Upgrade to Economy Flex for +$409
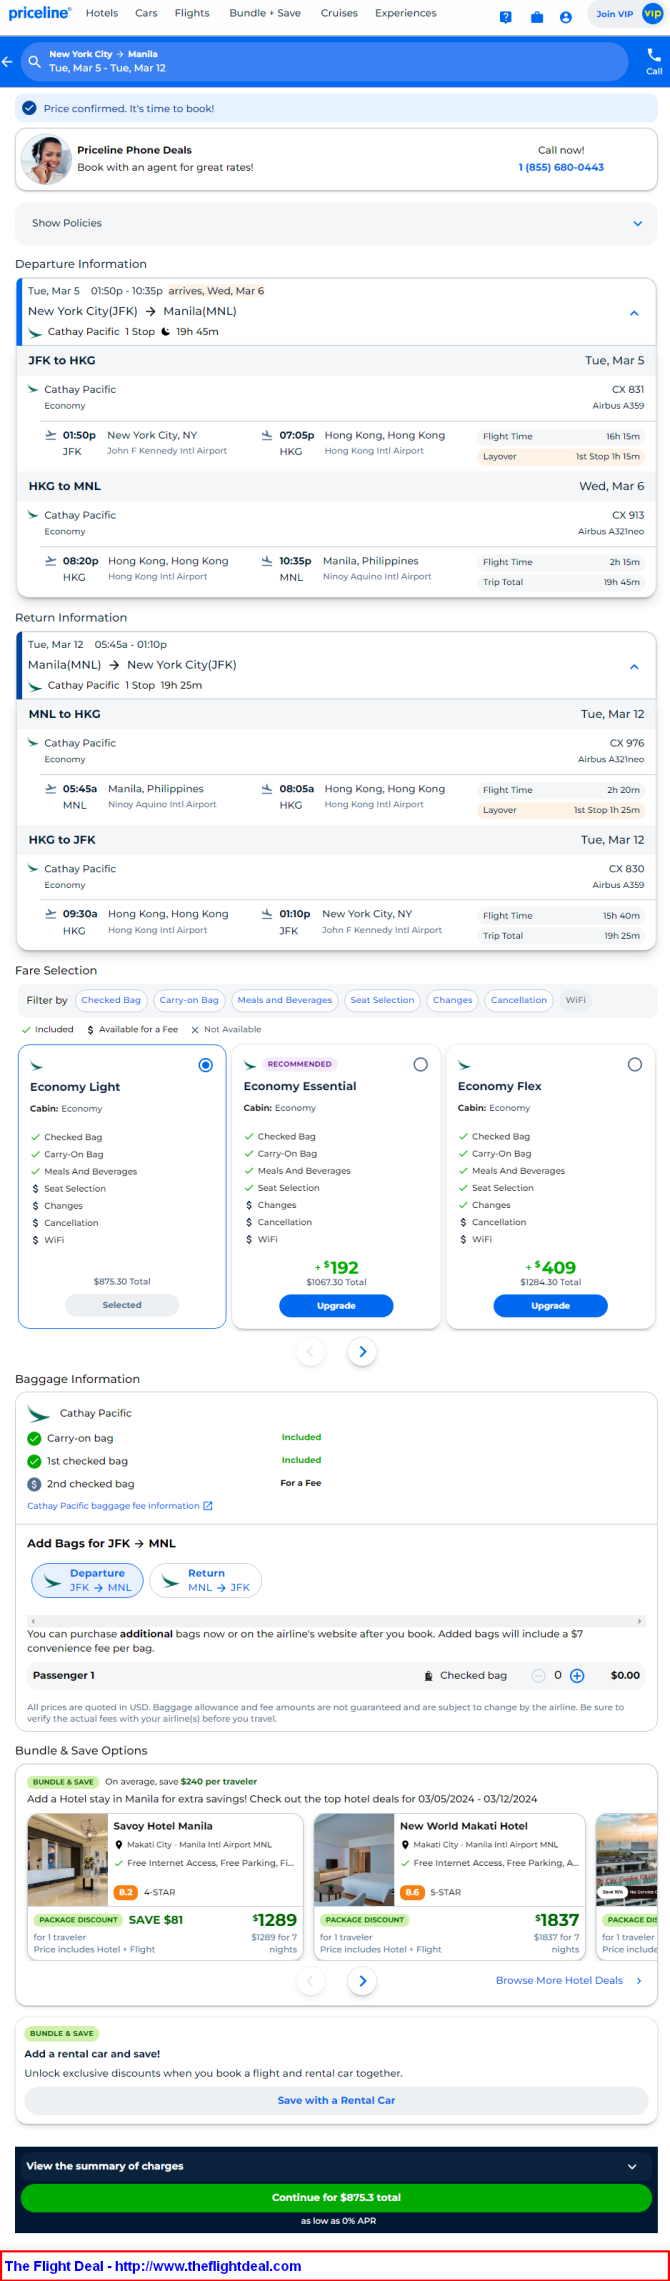670x2281 pixels. (x=550, y=1306)
